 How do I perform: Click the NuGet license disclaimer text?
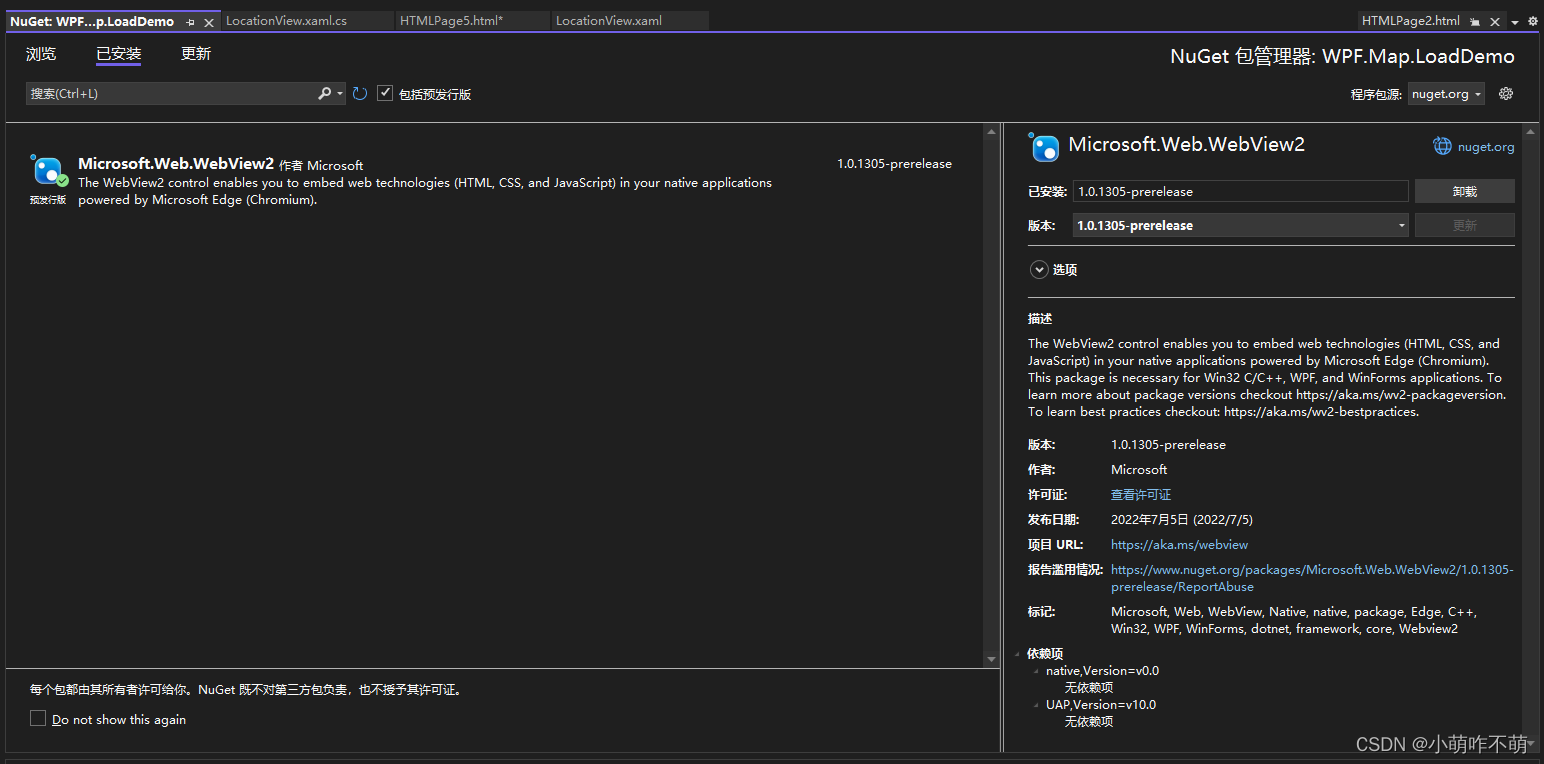coord(246,690)
